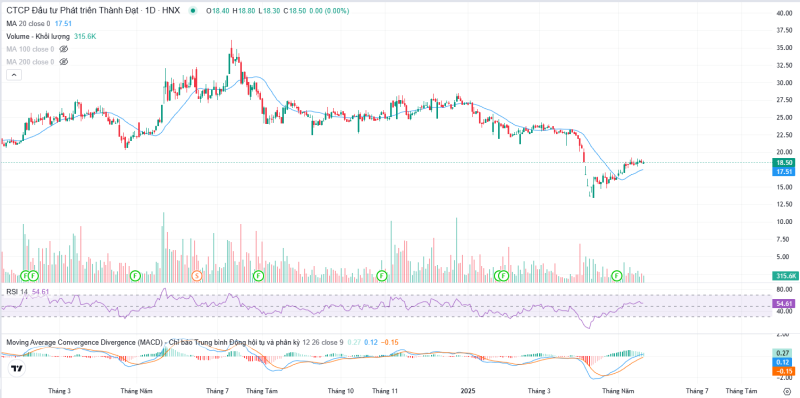The height and width of the screenshot is (398, 800).
Task: Click the 0.00 (0.00%) change value
Action: (330, 11)
